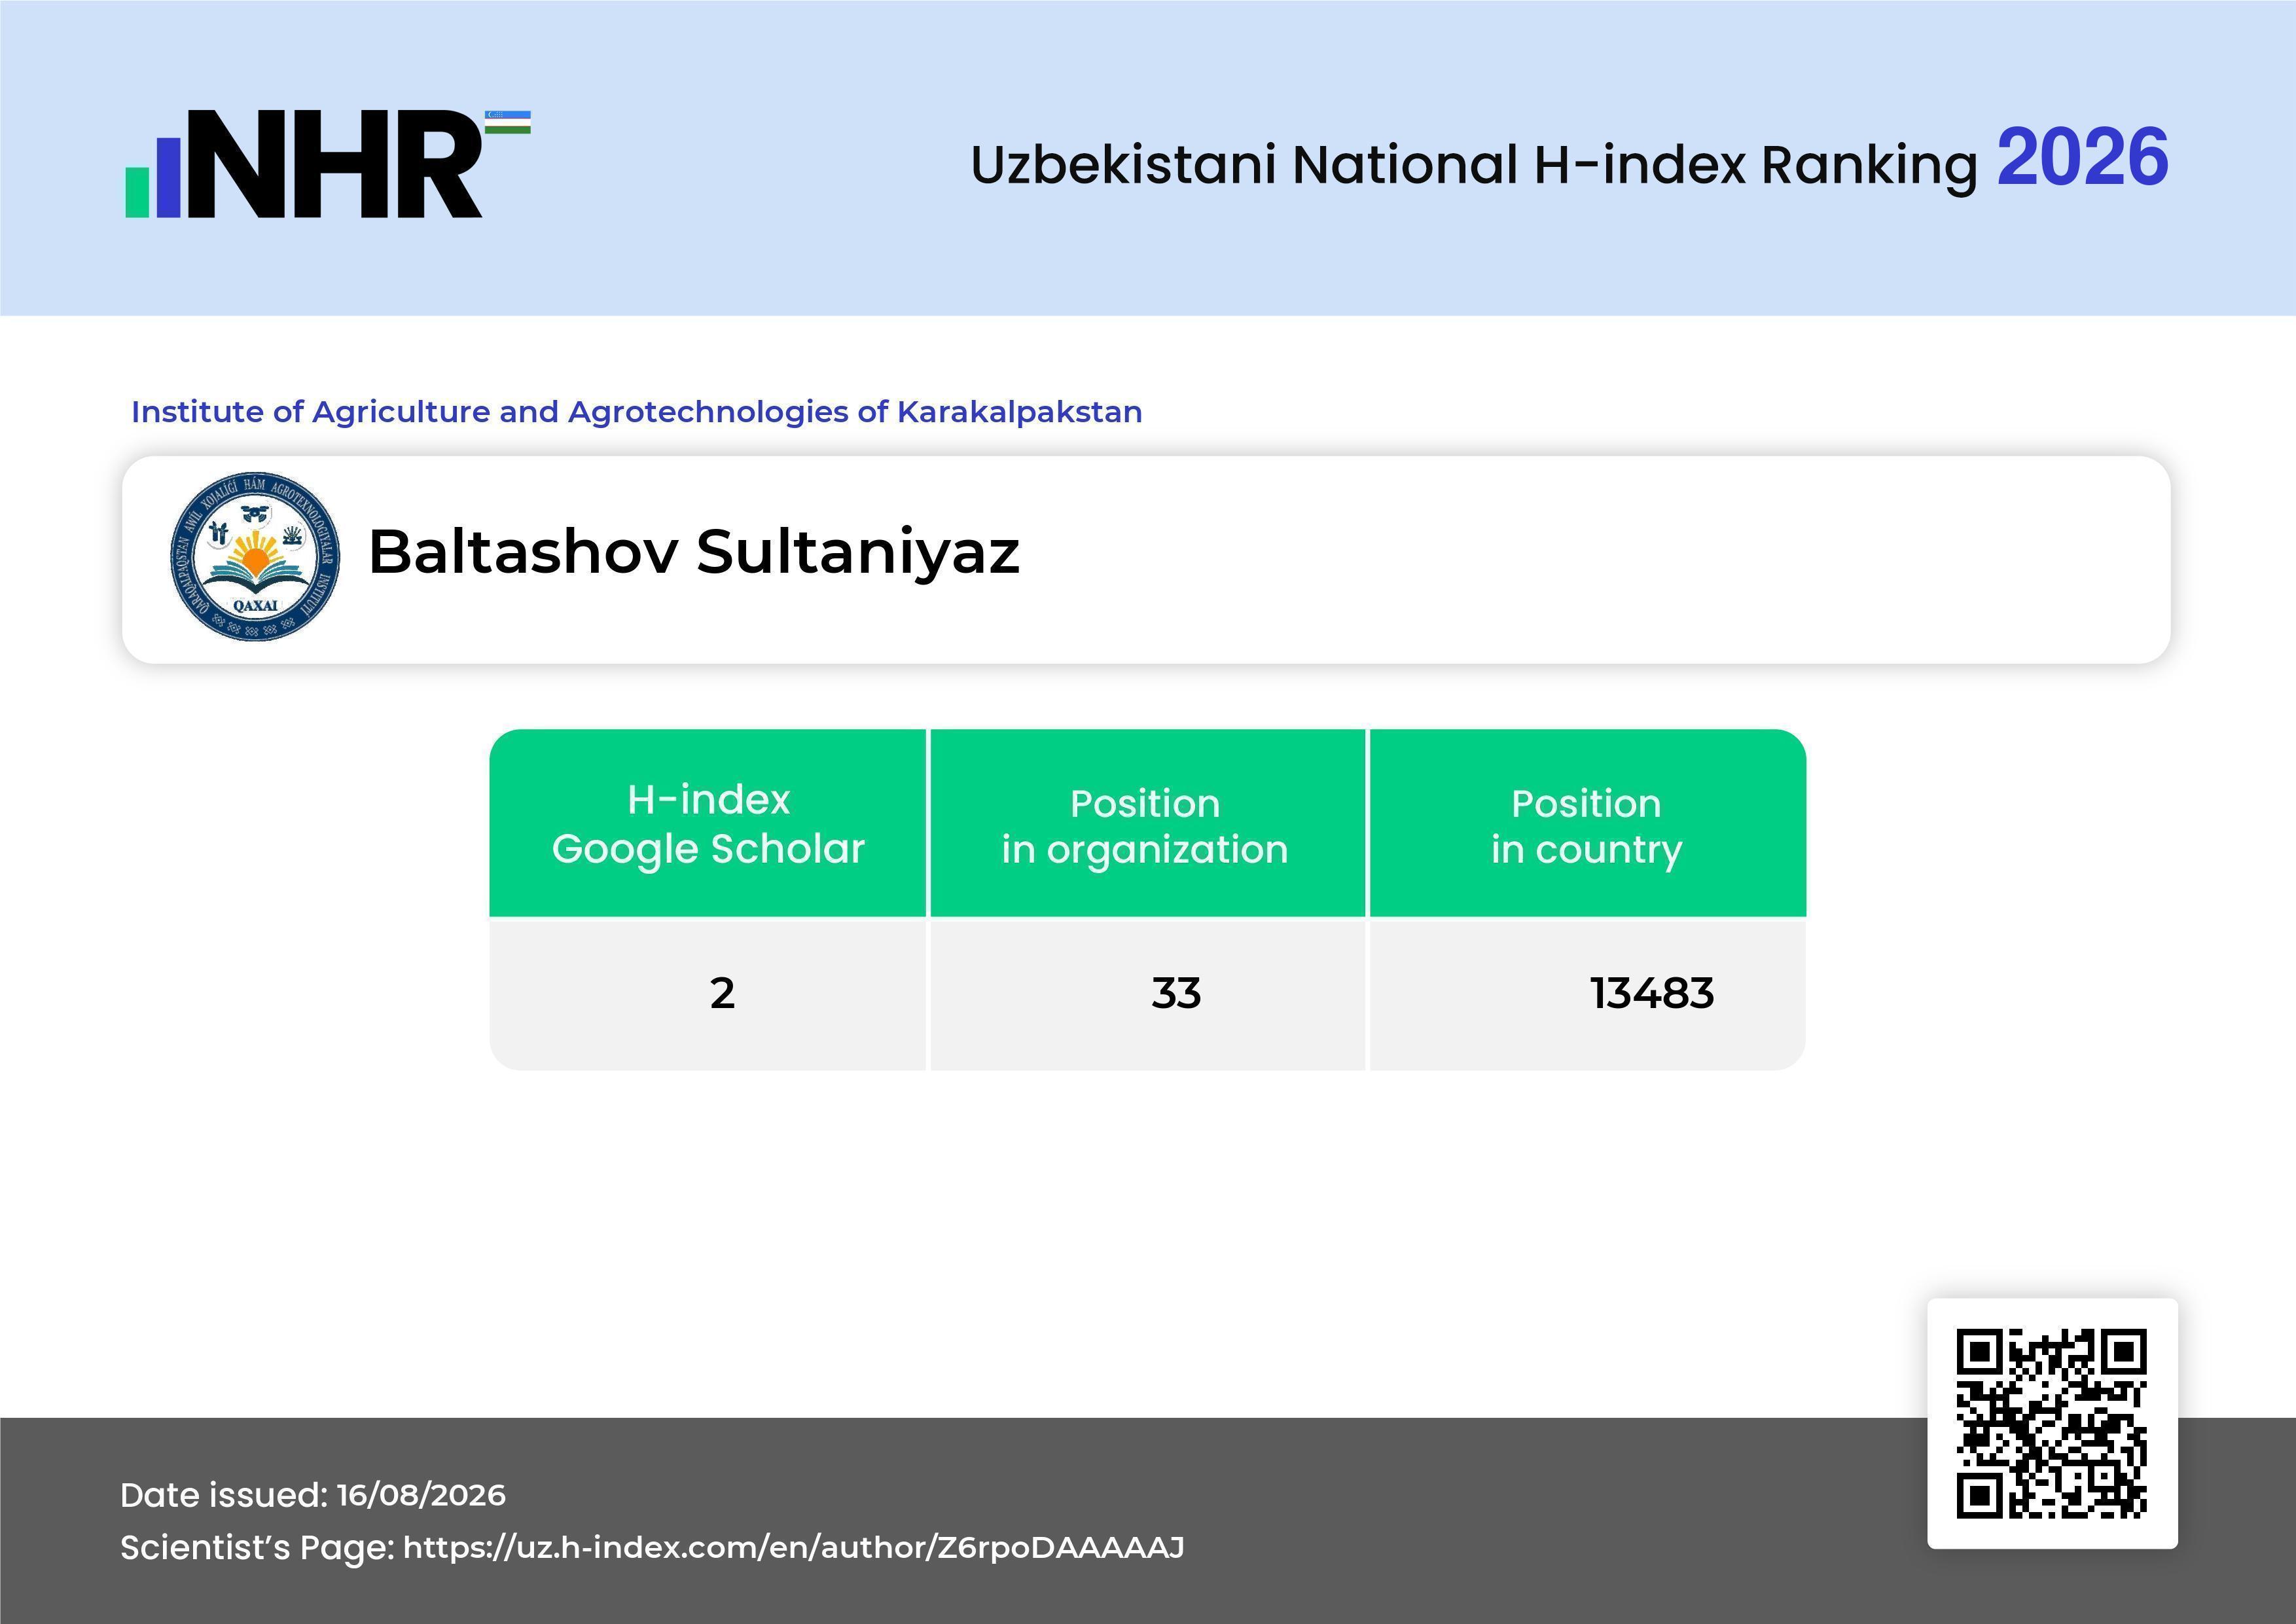Select the H-index value 2
Viewport: 2296px width, 1624px height.
click(722, 993)
